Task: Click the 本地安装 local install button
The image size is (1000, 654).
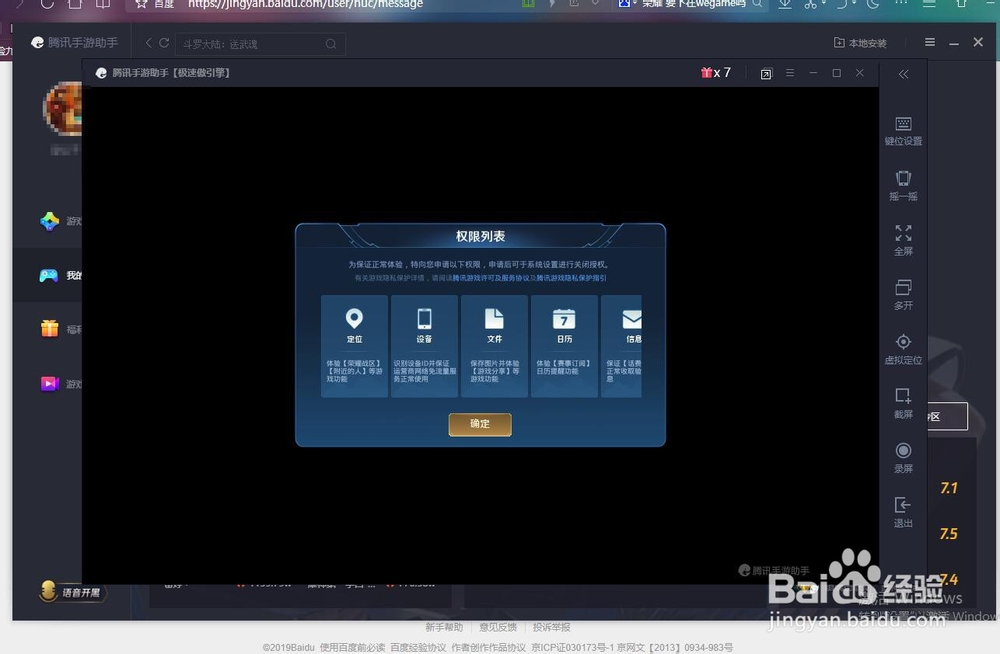Action: coord(860,43)
